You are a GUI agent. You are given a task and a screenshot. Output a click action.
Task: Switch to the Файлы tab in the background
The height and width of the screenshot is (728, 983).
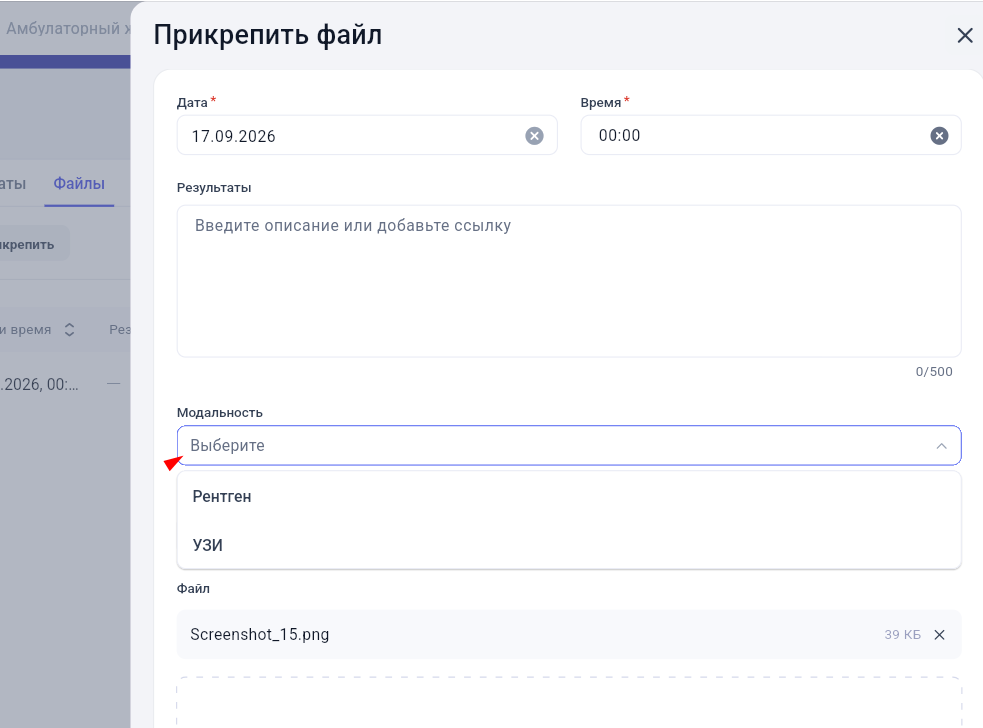[79, 184]
